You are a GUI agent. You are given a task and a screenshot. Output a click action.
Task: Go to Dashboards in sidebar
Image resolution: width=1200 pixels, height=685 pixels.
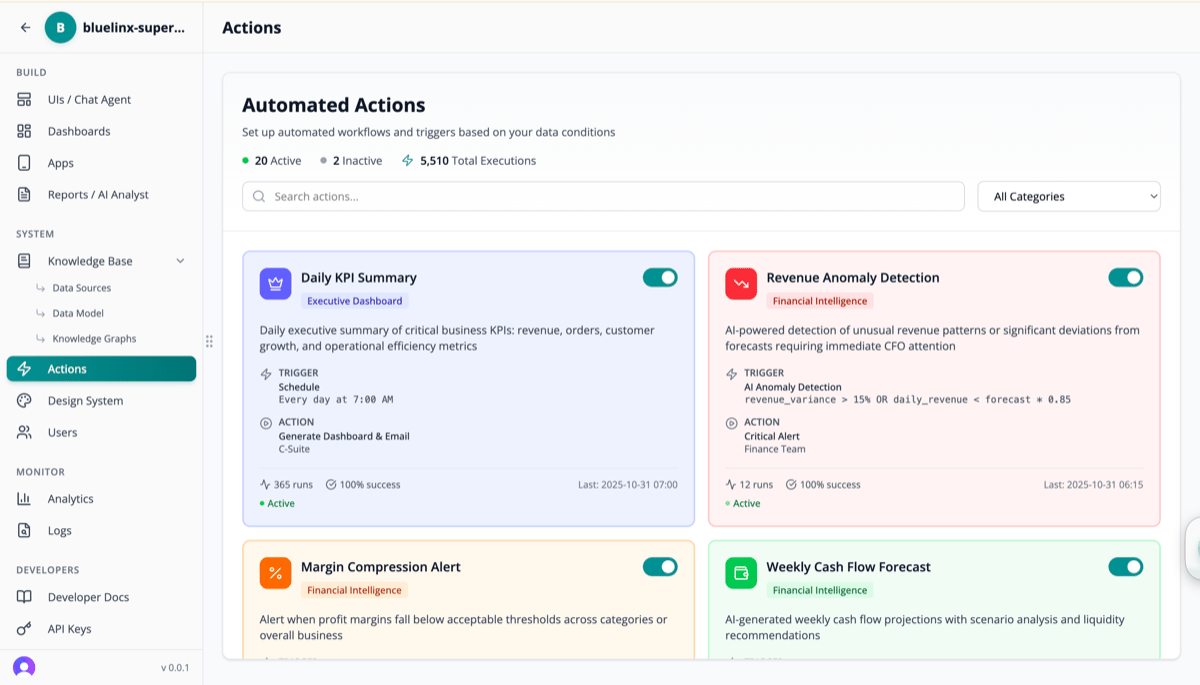click(79, 131)
